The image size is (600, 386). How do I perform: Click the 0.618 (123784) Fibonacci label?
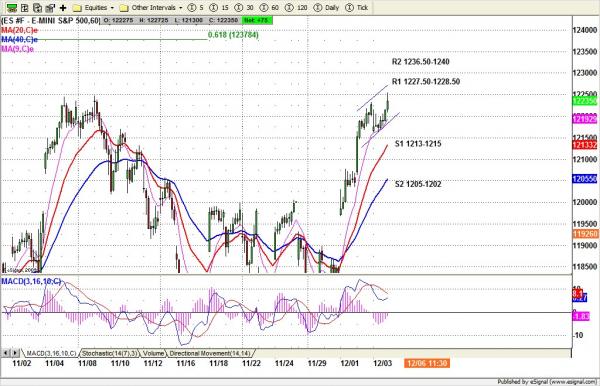click(x=233, y=35)
